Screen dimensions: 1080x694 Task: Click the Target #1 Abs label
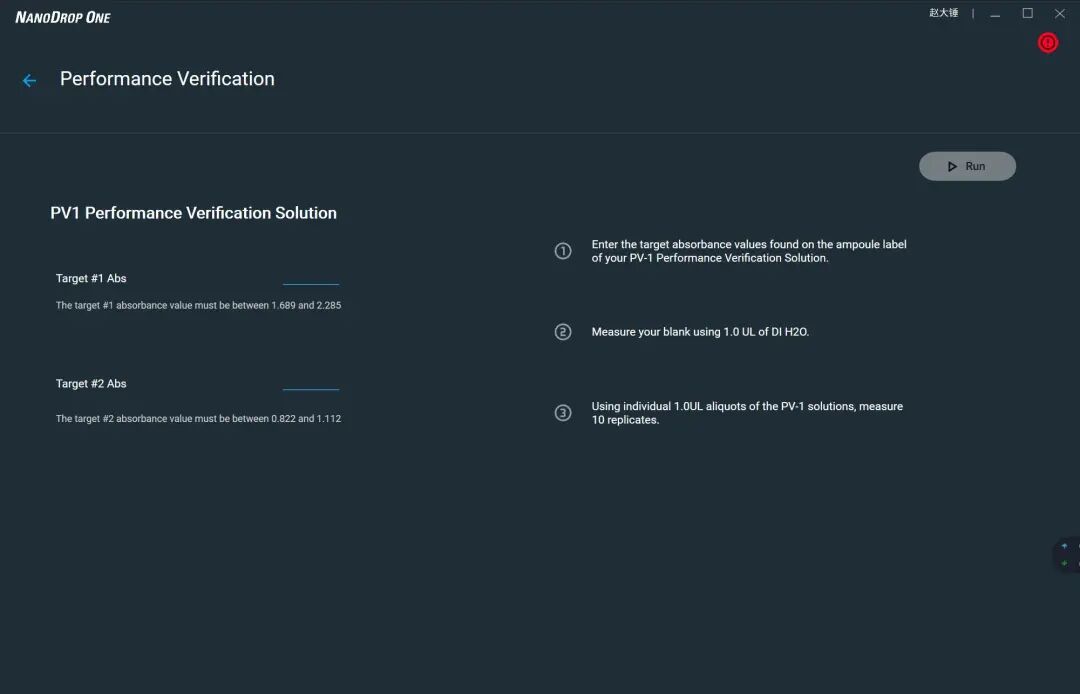click(x=91, y=278)
